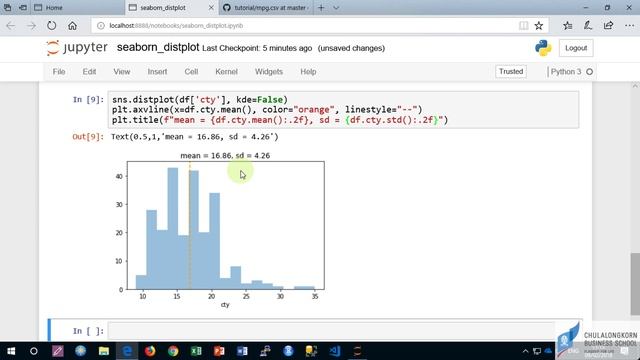Viewport: 640px width, 360px height.
Task: Open the Windows Start menu
Action: tap(11, 351)
